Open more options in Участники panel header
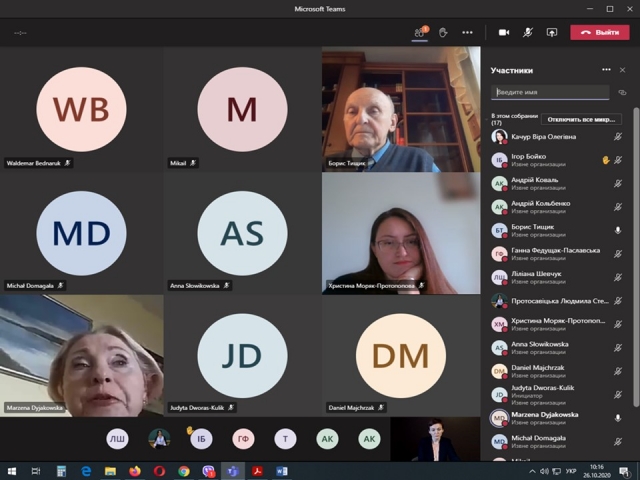The image size is (640, 480). 606,70
